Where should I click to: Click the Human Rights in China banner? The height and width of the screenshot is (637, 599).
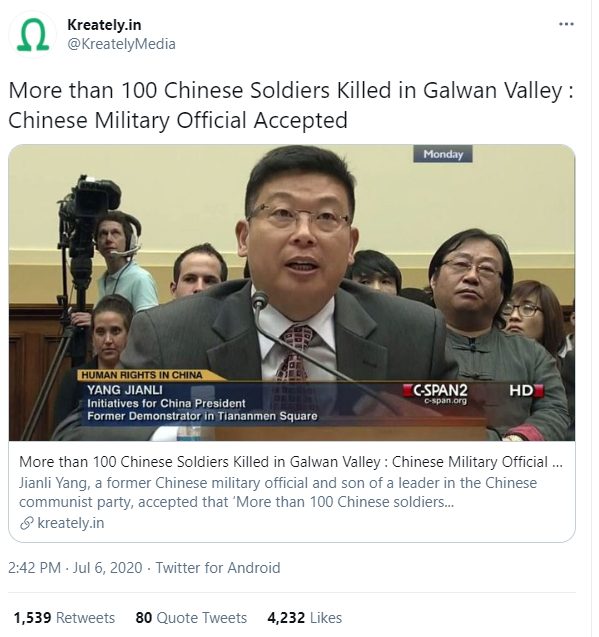tap(142, 375)
